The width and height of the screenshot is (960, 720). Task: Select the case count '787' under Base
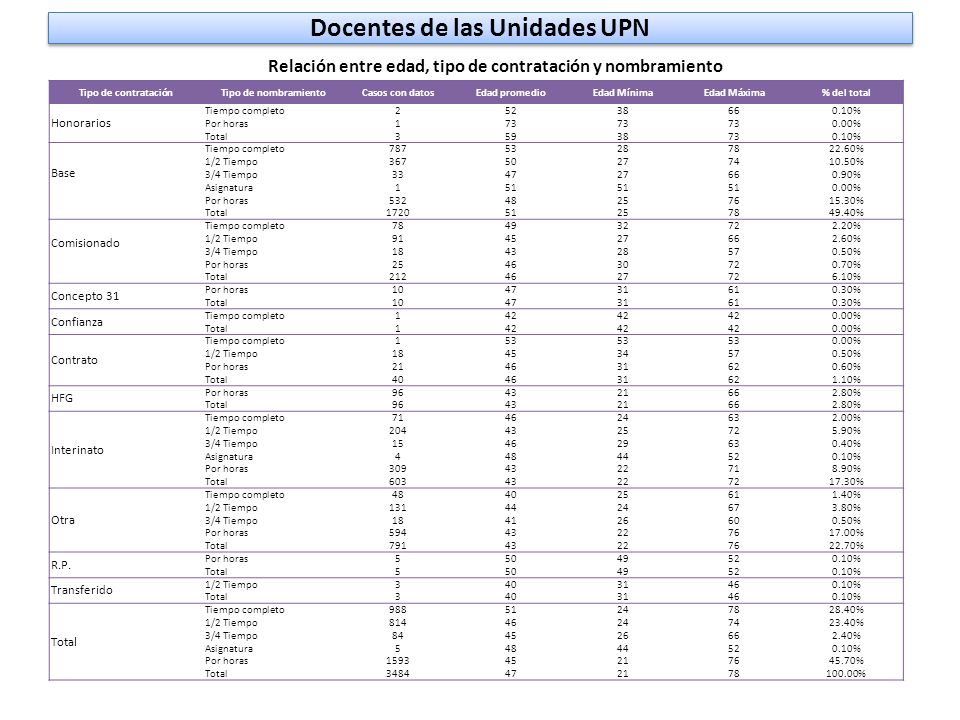pyautogui.click(x=397, y=149)
